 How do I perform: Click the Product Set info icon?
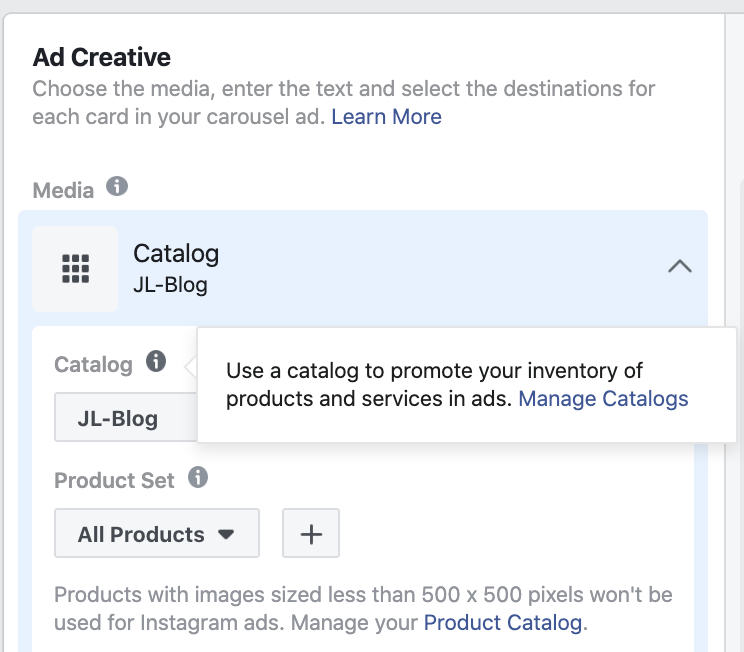coord(198,477)
